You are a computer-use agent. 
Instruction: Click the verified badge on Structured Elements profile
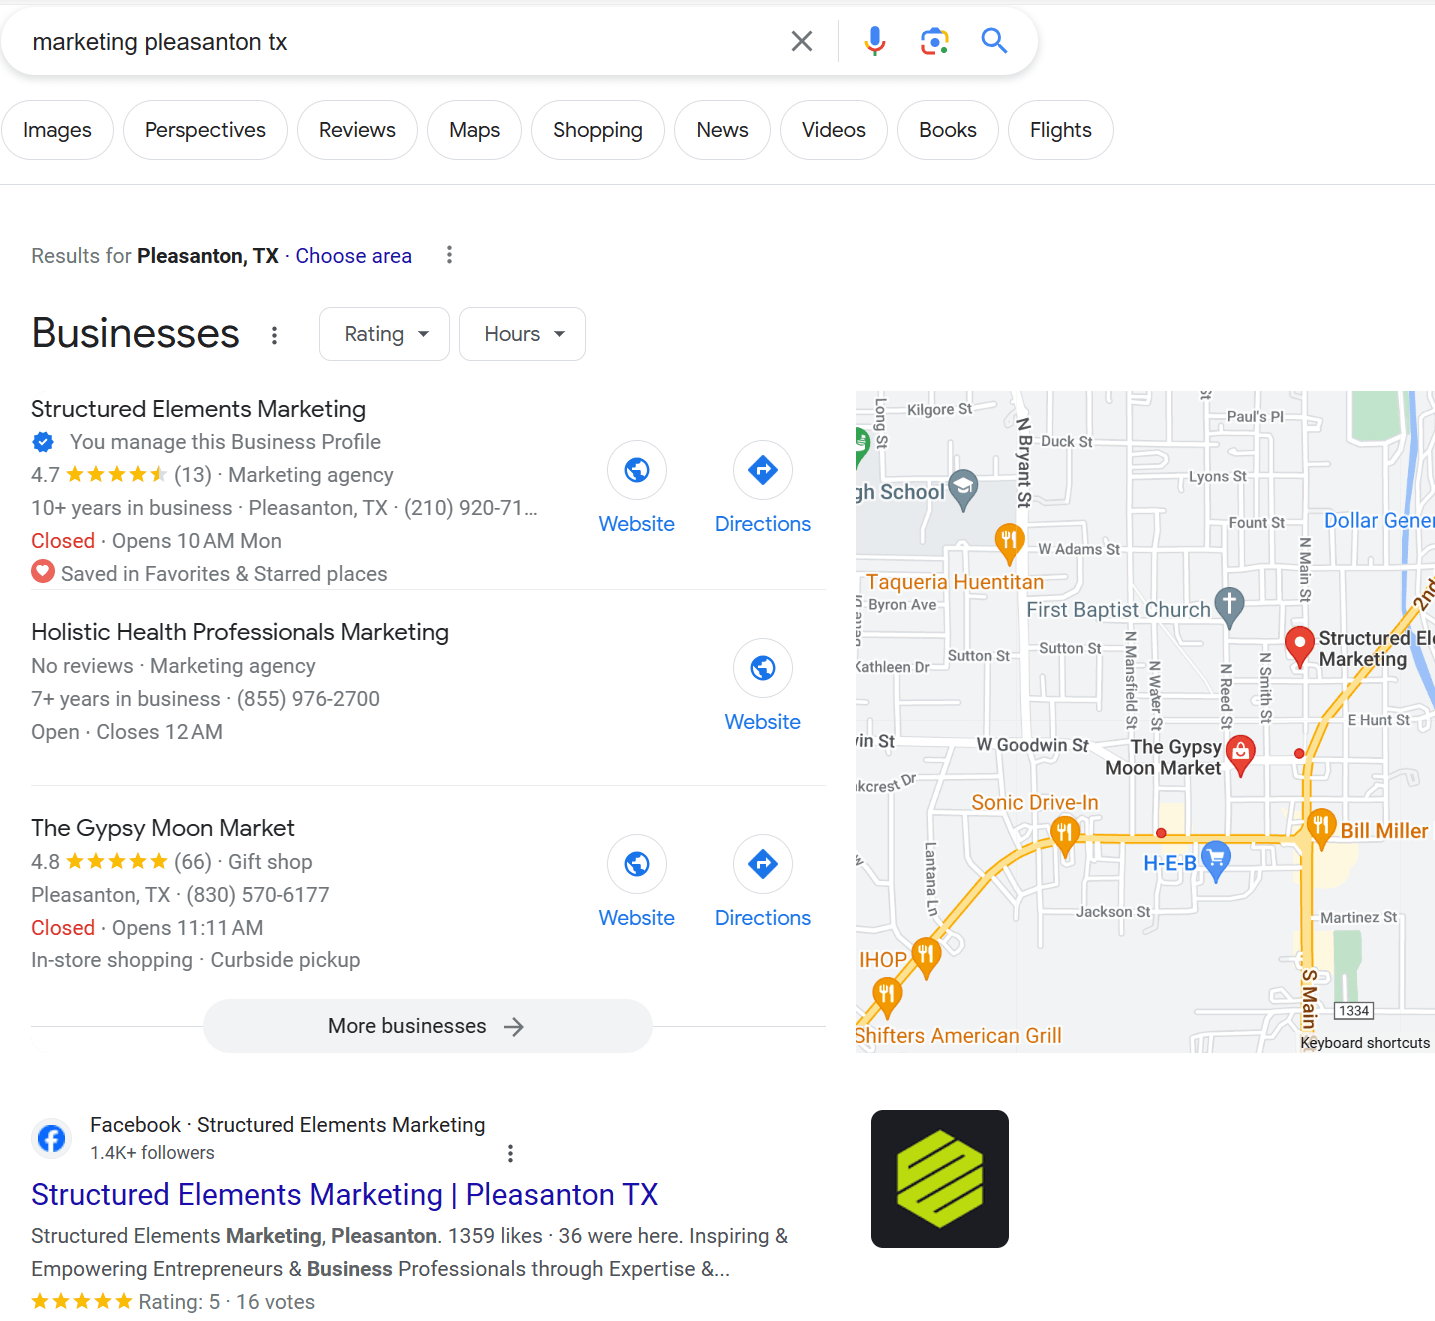(43, 442)
